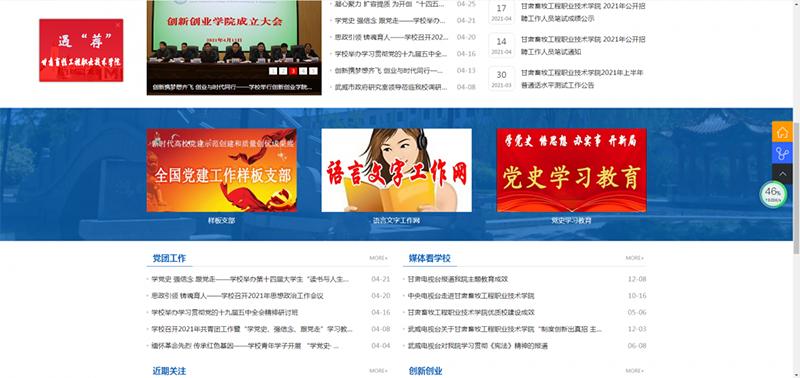Image resolution: width=800 pixels, height=378 pixels.
Task: Open 党团工作 item about 第十四届大学生读书
Action: coord(250,279)
